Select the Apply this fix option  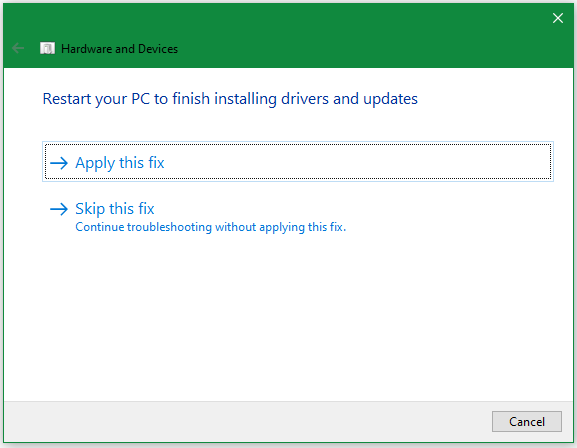[298, 162]
